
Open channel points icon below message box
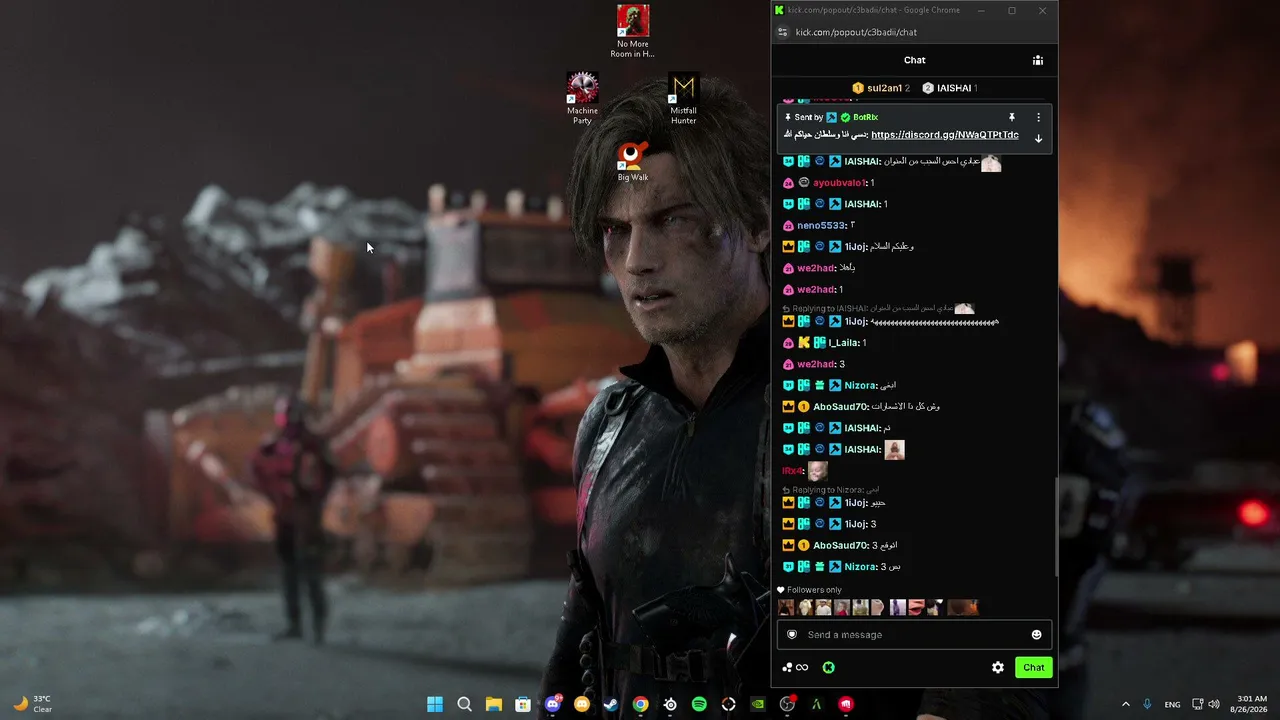795,667
